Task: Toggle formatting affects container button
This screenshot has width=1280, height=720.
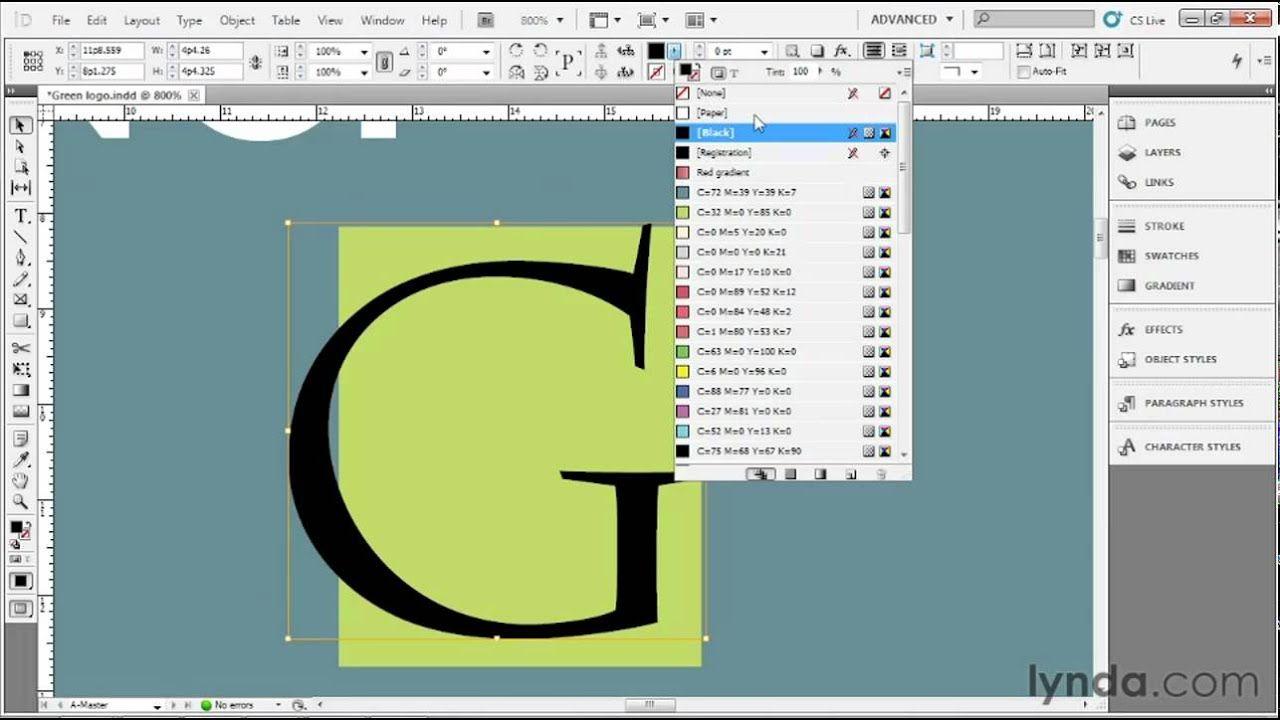Action: click(x=718, y=73)
